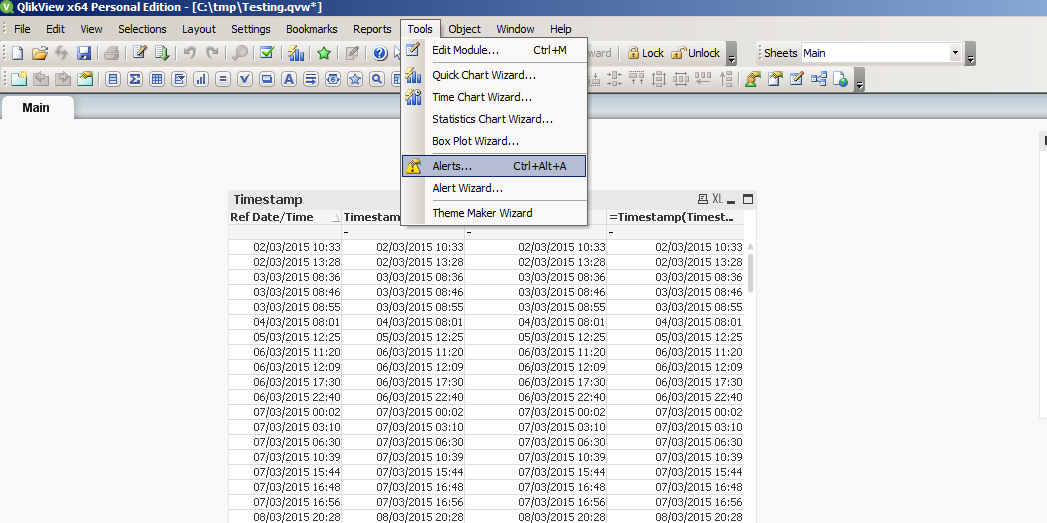The width and height of the screenshot is (1047, 523).
Task: Select Alerts in the Tools menu
Action: coord(494,166)
